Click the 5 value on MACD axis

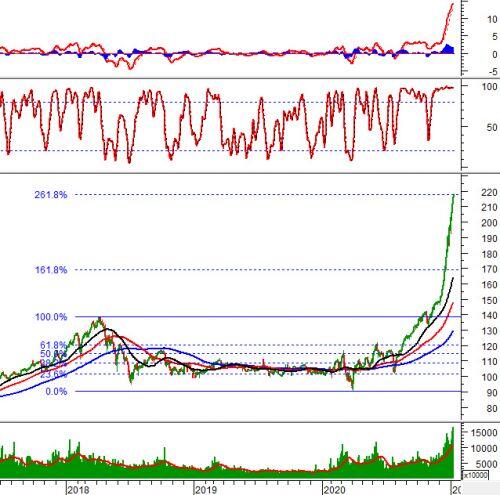pyautogui.click(x=495, y=37)
